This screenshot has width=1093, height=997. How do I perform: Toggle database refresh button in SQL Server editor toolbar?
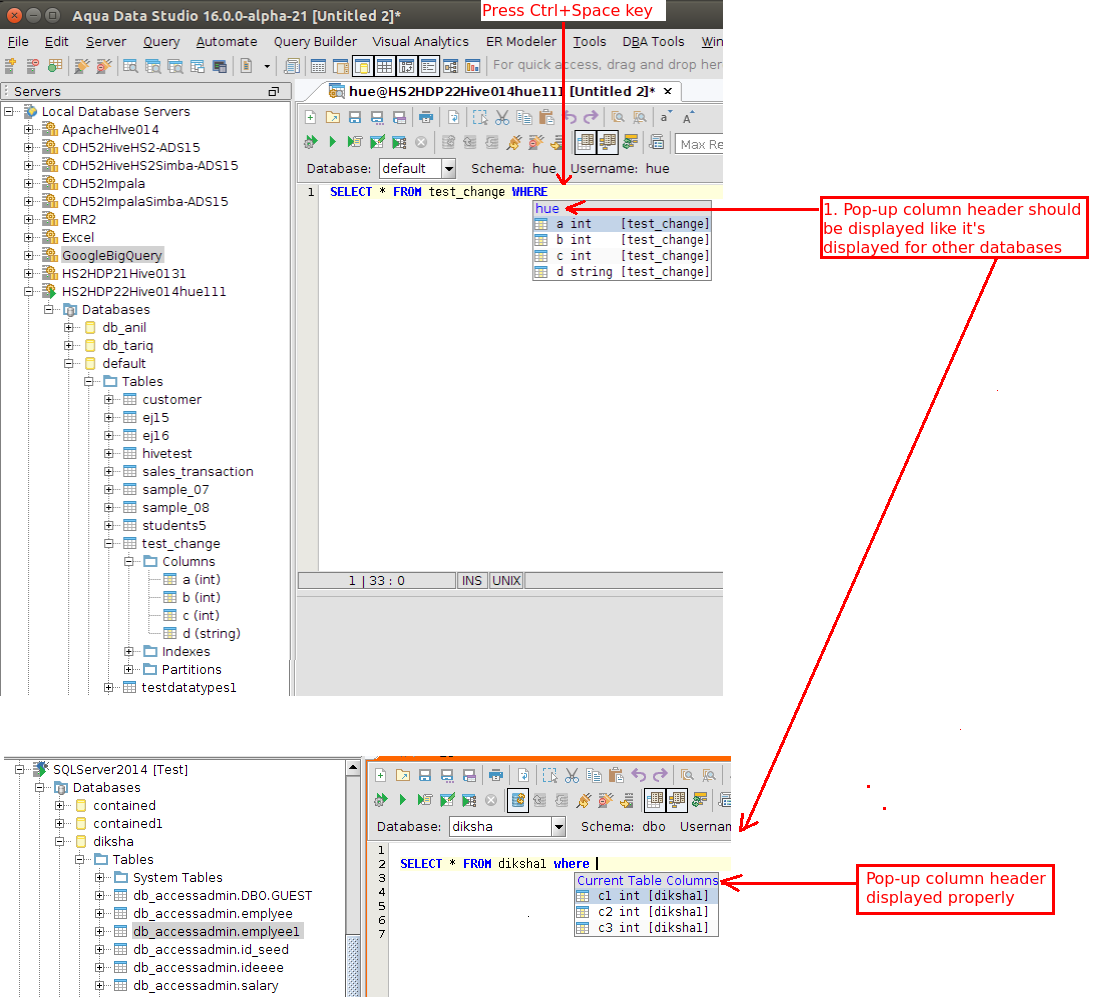tap(517, 800)
